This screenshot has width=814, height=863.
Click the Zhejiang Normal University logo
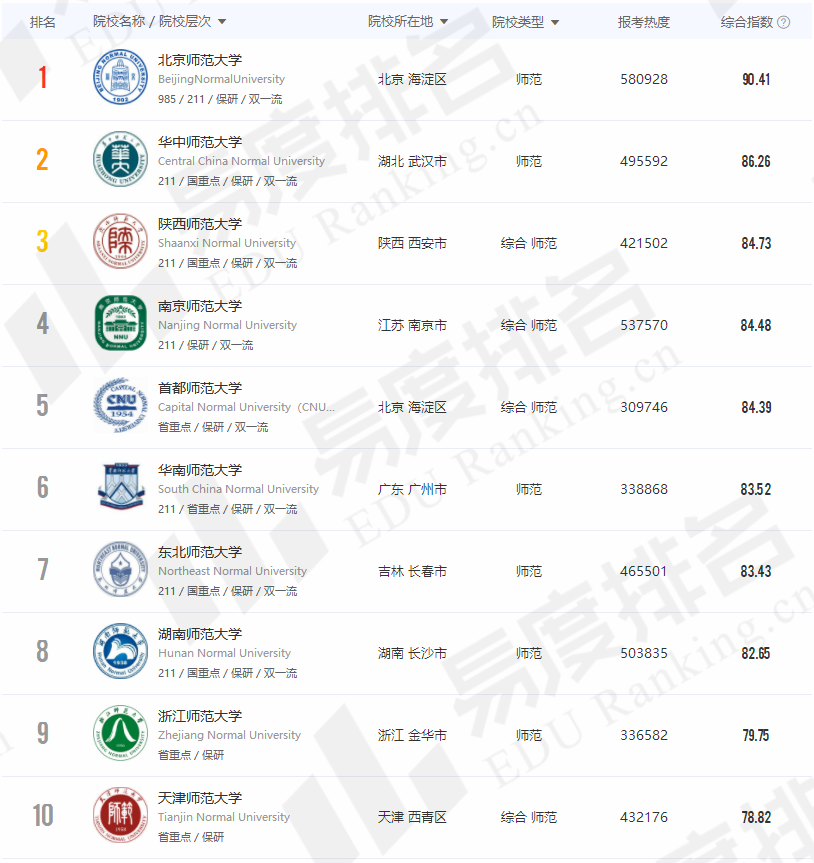pyautogui.click(x=121, y=733)
